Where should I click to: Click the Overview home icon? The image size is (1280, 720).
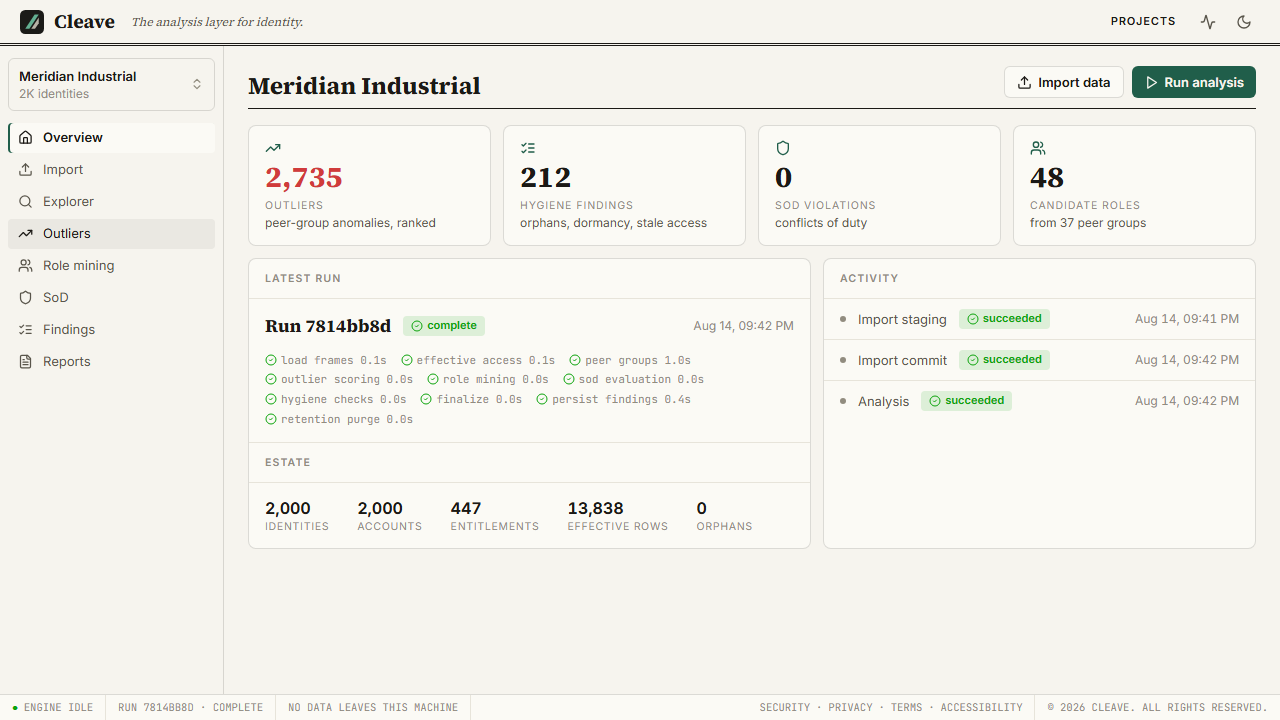point(26,138)
